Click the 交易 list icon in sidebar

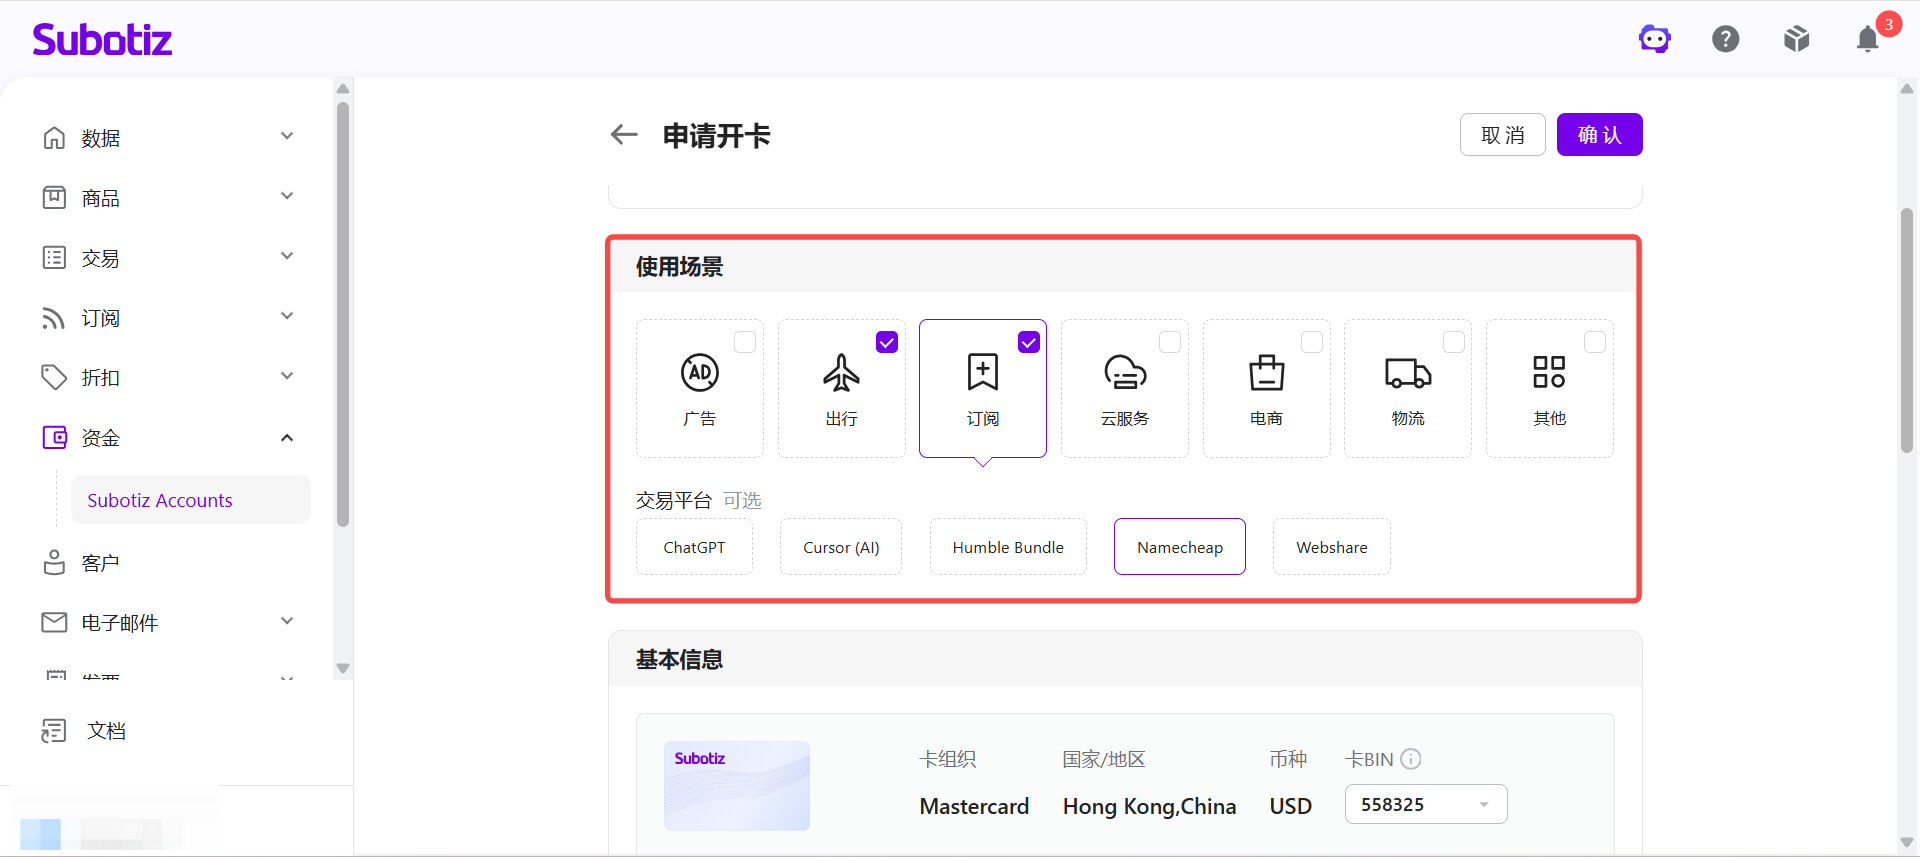point(54,257)
